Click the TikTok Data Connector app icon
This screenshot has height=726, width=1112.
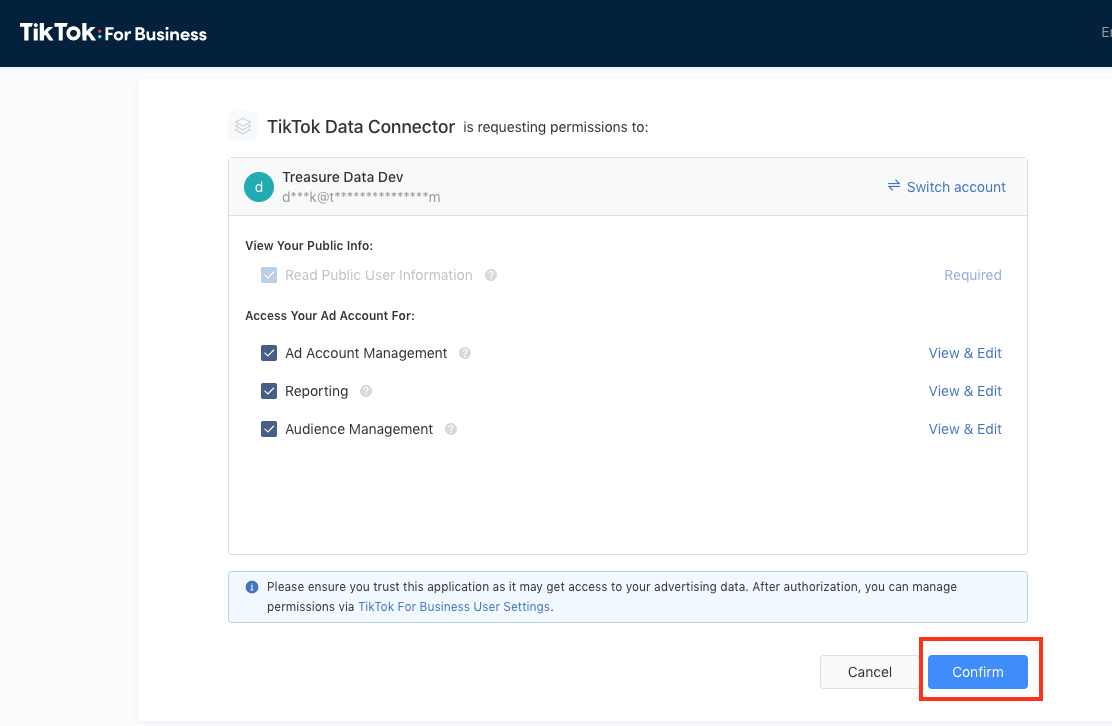[x=242, y=126]
